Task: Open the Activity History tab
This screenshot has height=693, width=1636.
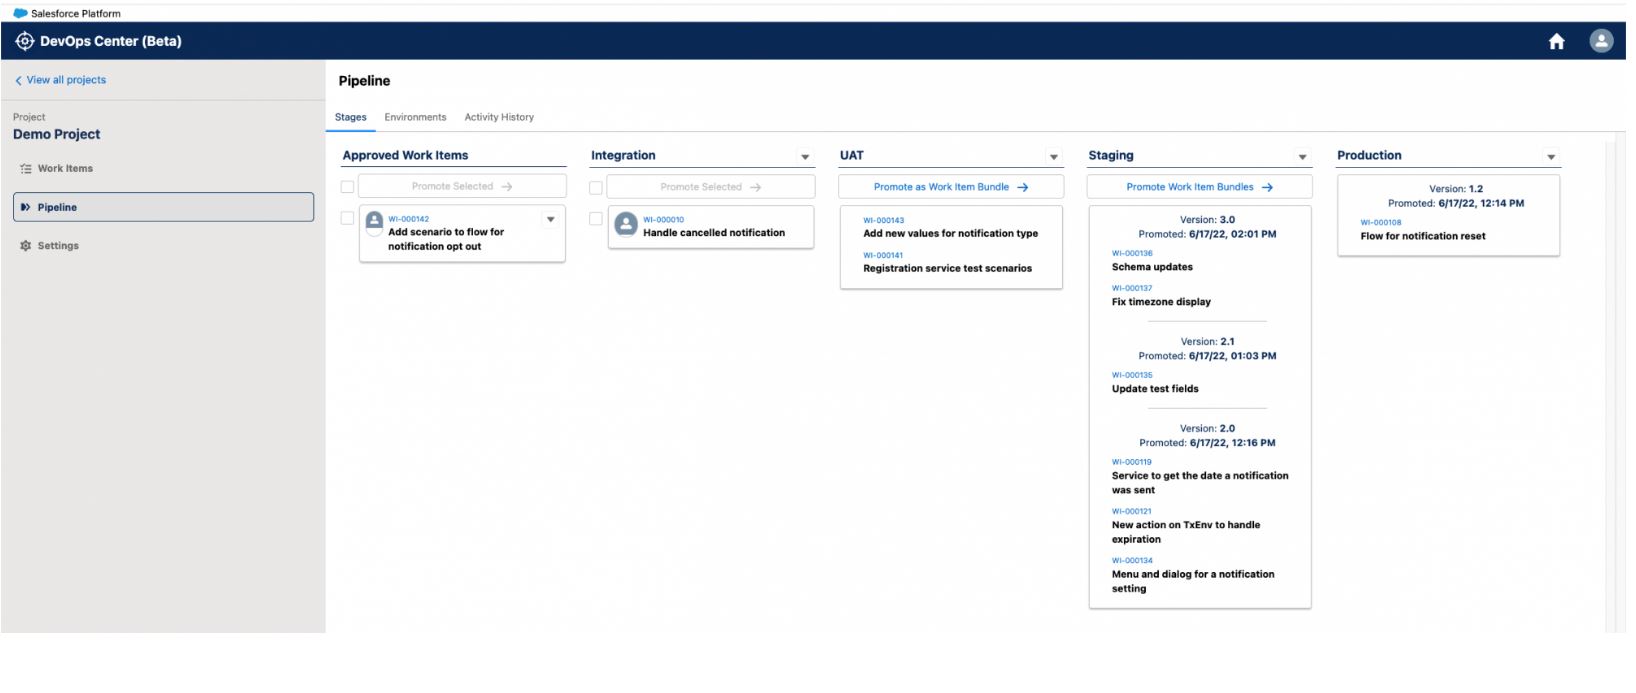Action: (x=499, y=117)
